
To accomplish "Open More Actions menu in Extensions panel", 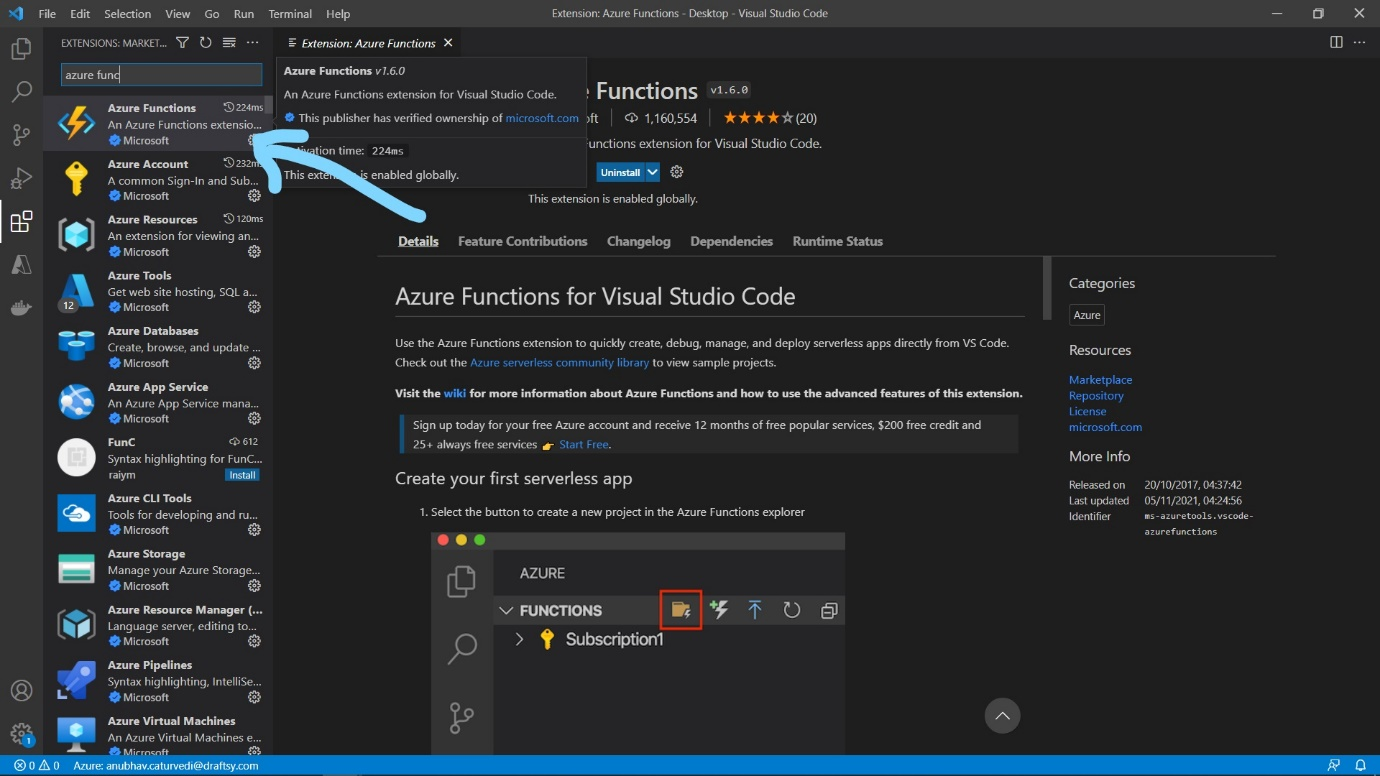I will tap(252, 42).
